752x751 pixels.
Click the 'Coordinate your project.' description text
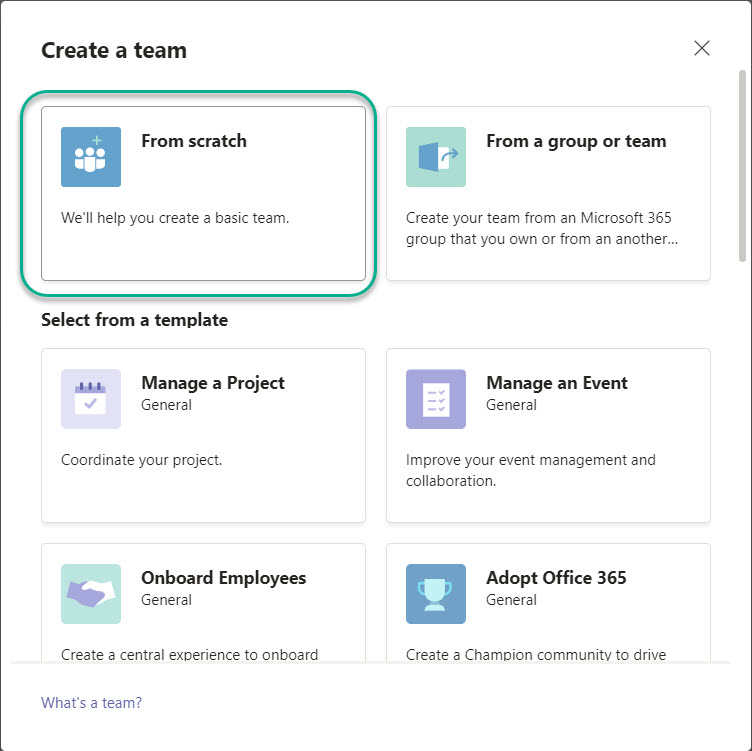(141, 460)
